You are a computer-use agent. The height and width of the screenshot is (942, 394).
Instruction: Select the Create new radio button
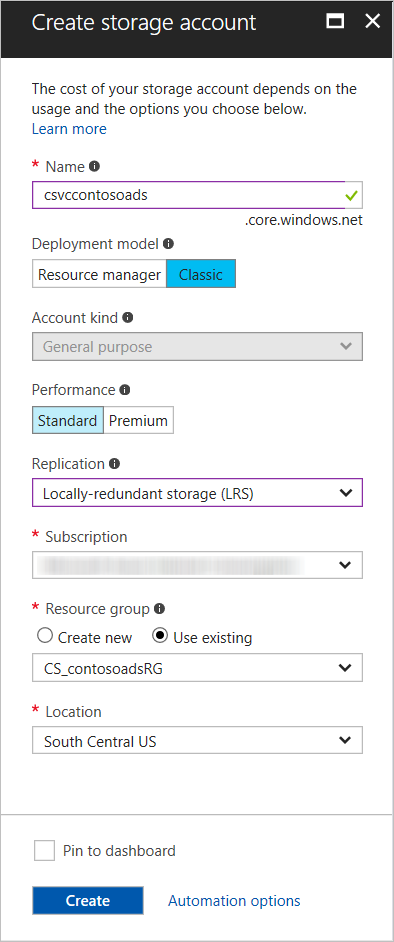pos(44,636)
